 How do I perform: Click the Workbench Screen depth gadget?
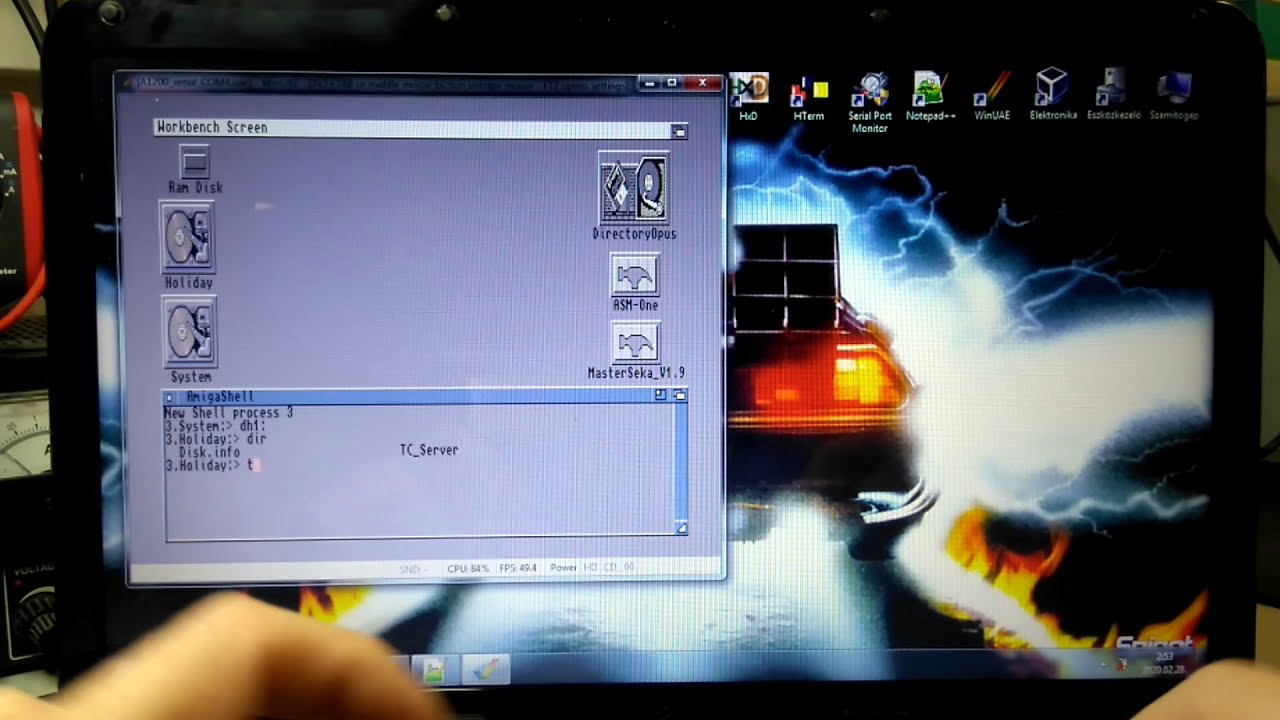click(679, 131)
